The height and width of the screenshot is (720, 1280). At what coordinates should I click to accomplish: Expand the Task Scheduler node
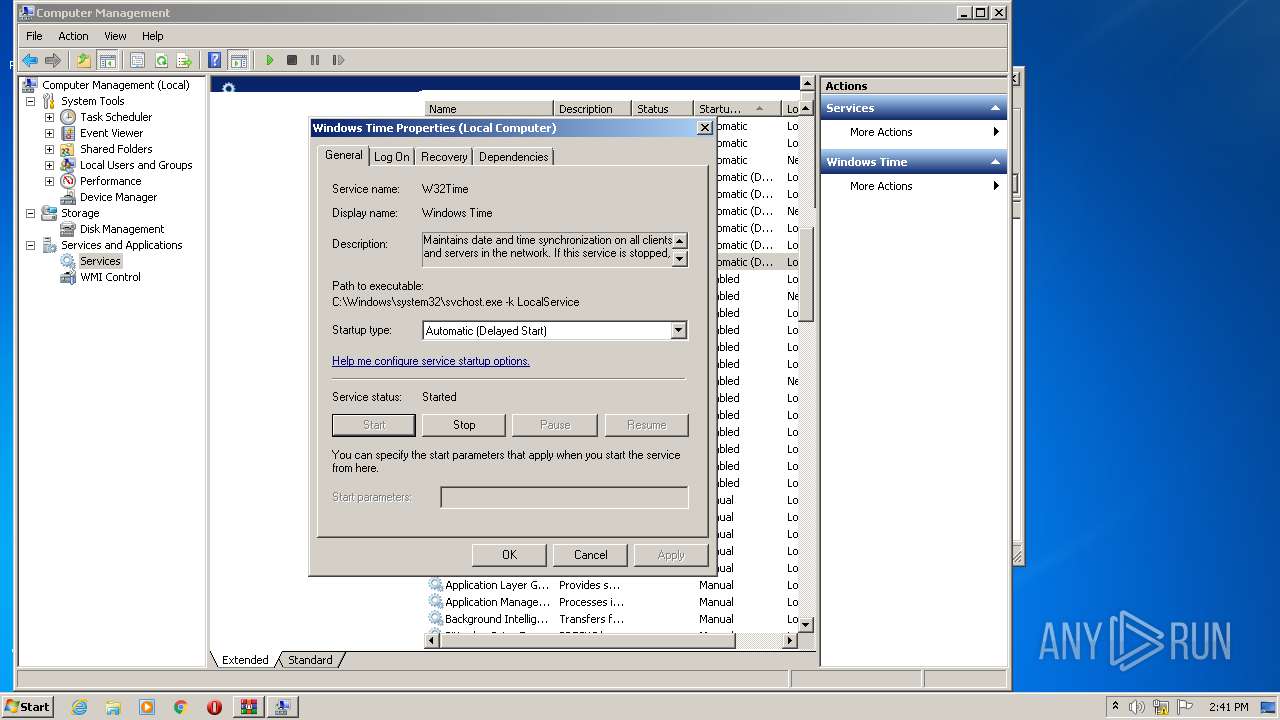[x=49, y=117]
